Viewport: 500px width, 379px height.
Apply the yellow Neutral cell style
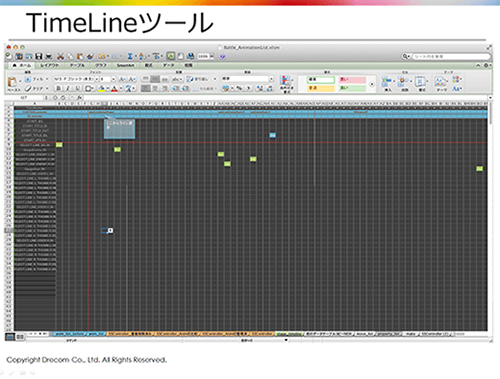coord(321,88)
